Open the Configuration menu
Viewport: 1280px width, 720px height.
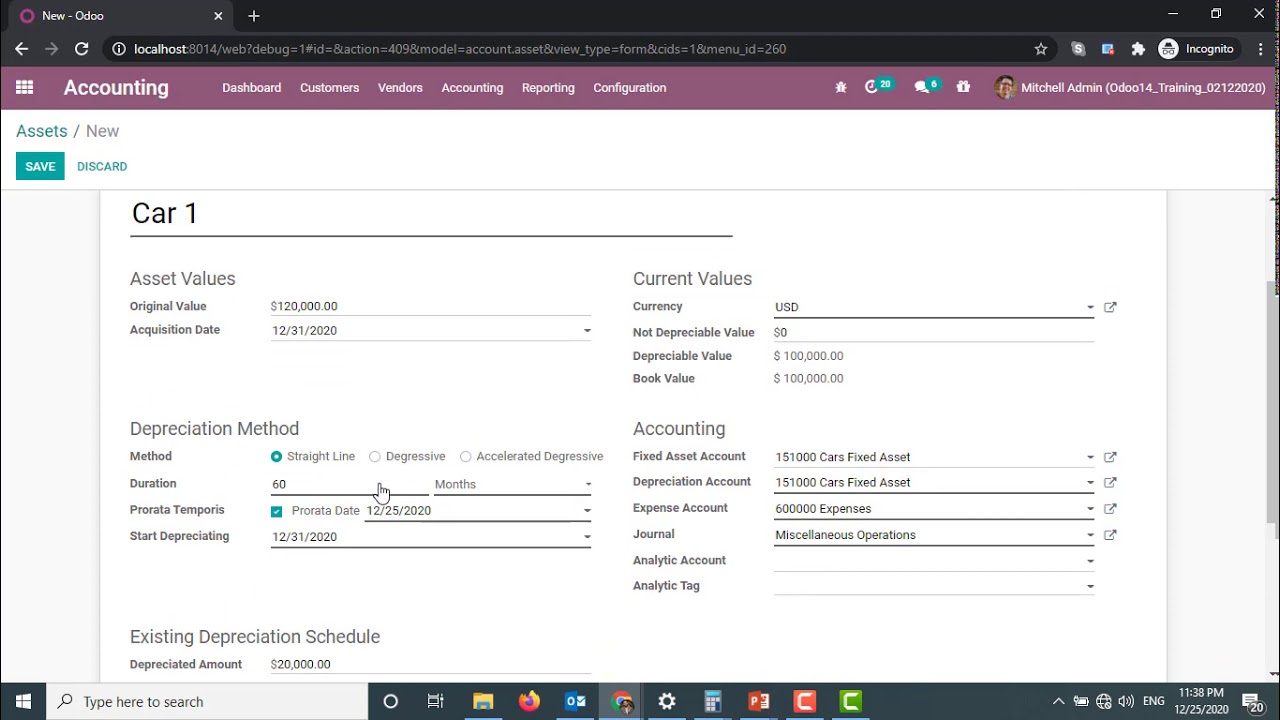[630, 88]
